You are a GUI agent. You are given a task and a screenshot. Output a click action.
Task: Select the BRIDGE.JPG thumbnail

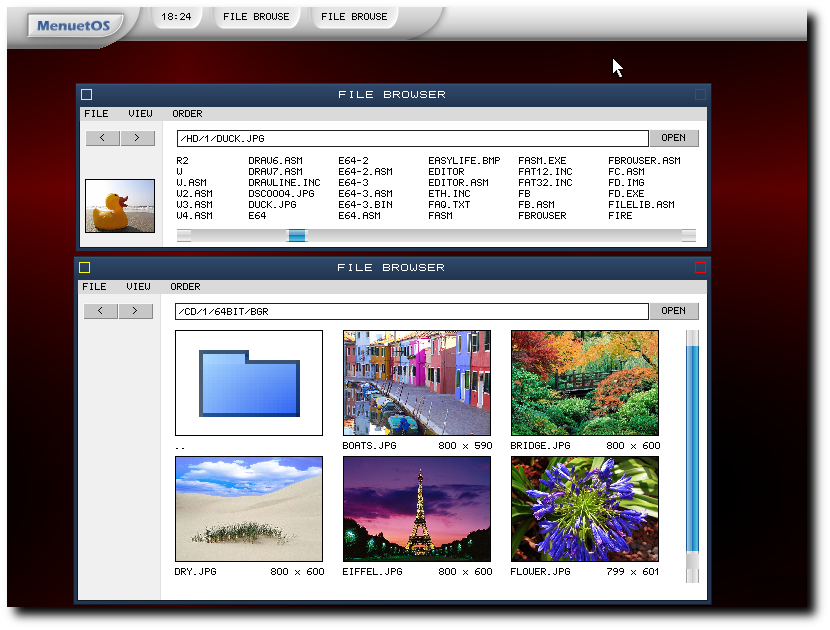[x=585, y=383]
